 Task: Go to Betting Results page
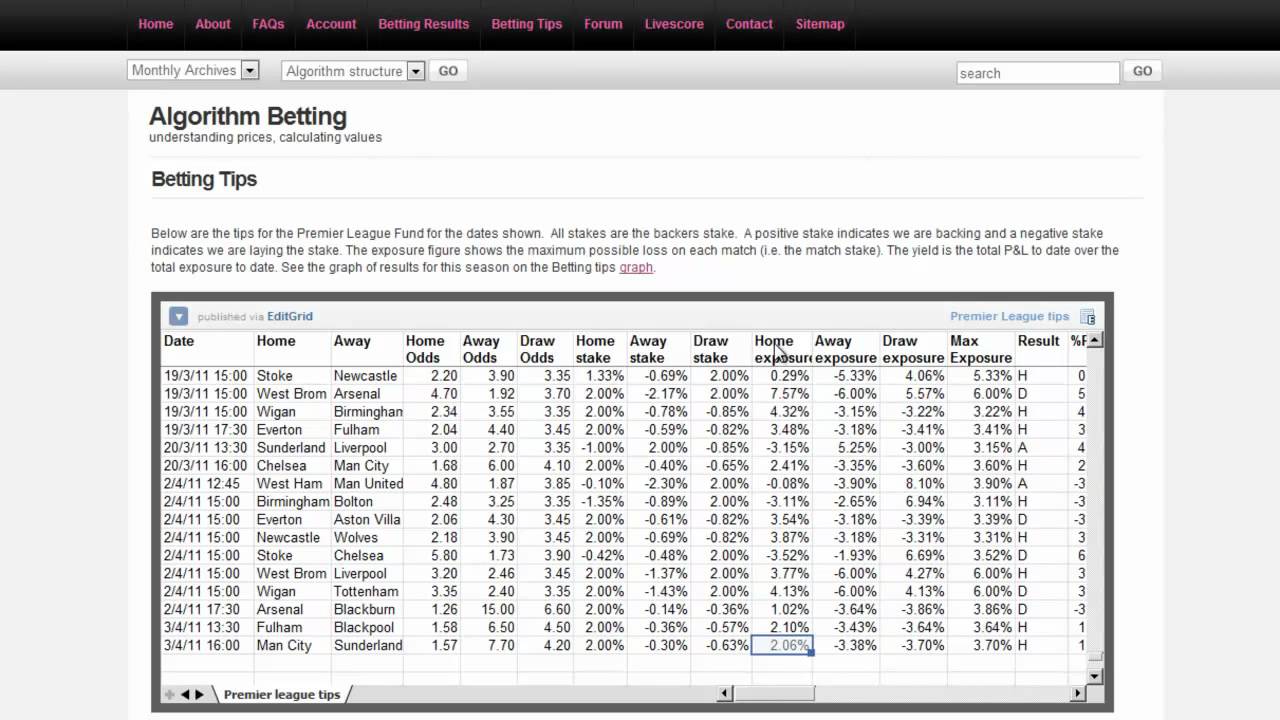(424, 24)
